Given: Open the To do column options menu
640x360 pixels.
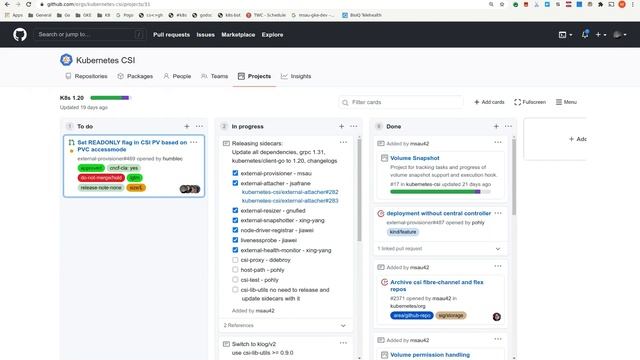Looking at the screenshot, I should click(x=199, y=127).
